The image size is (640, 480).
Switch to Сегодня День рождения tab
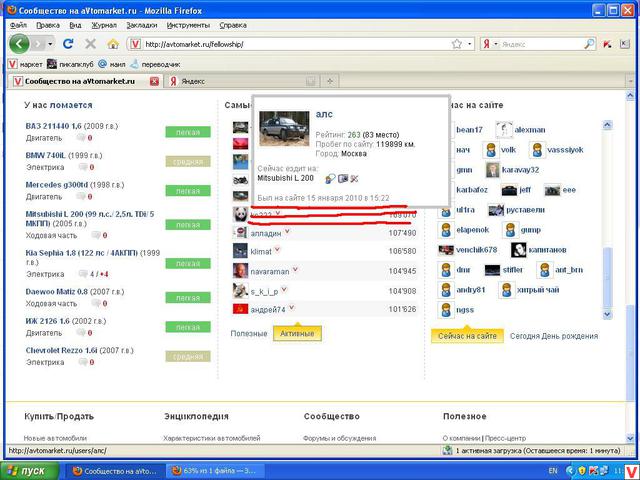pyautogui.click(x=554, y=336)
